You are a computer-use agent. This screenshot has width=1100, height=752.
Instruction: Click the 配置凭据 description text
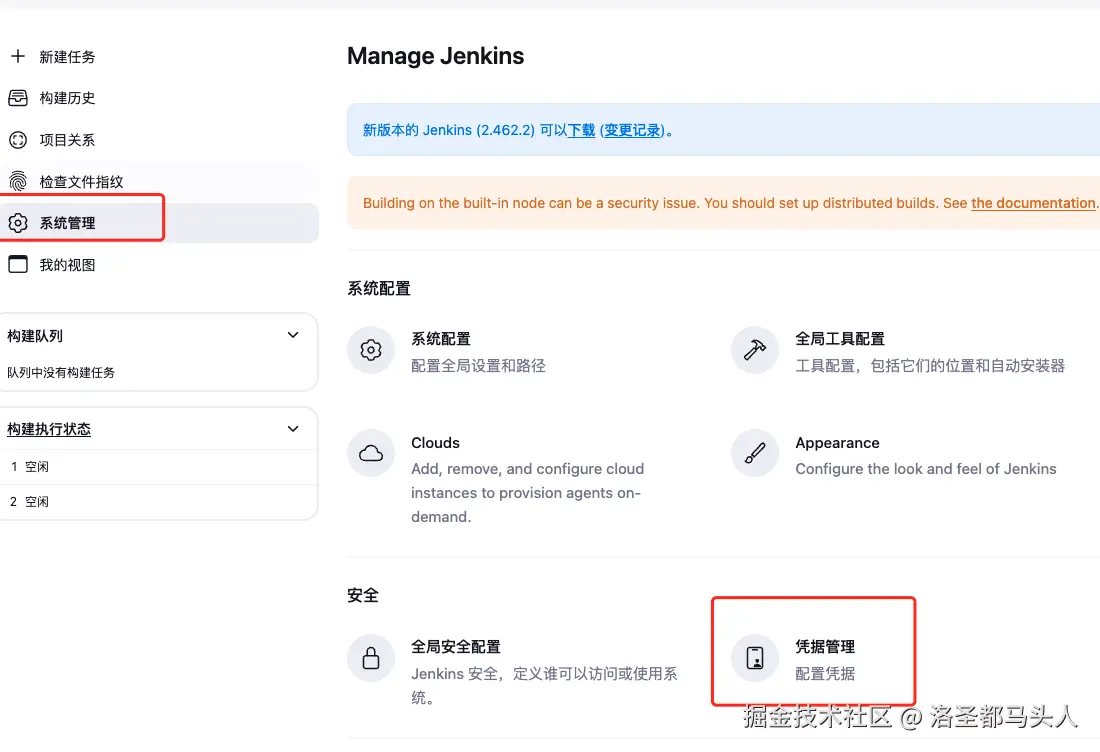[x=825, y=673]
